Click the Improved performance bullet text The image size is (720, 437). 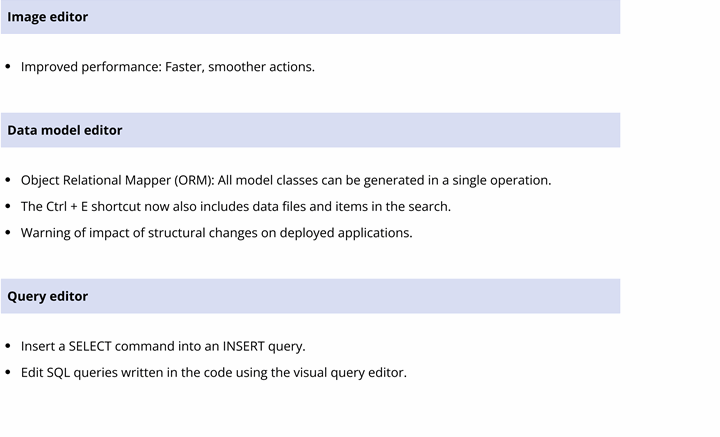coord(168,67)
